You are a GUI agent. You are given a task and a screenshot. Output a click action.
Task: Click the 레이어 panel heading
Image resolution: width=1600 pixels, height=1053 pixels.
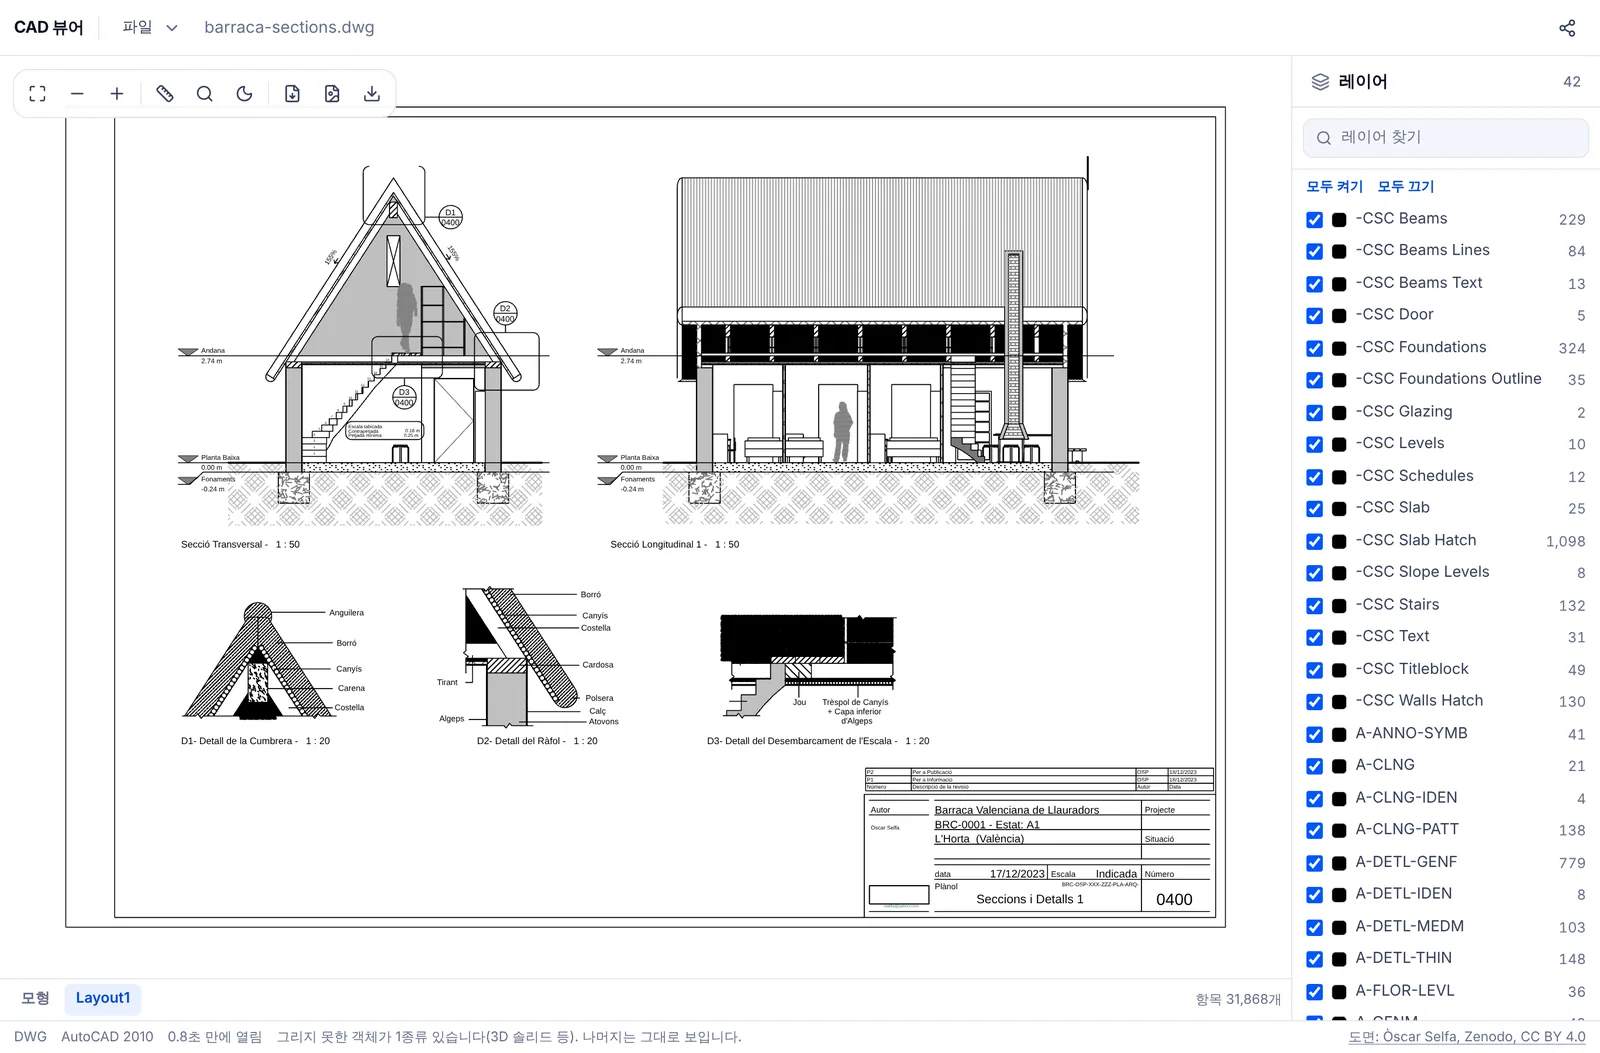point(1363,82)
